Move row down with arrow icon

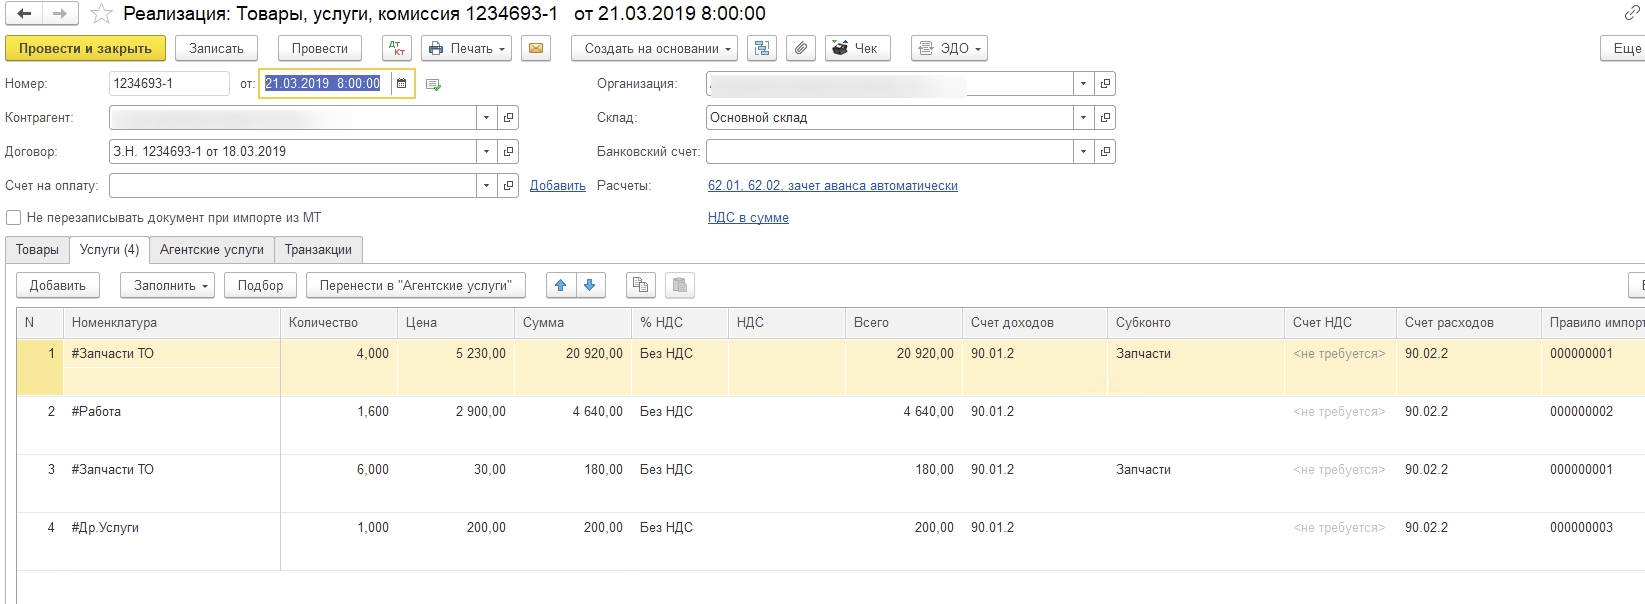point(590,285)
